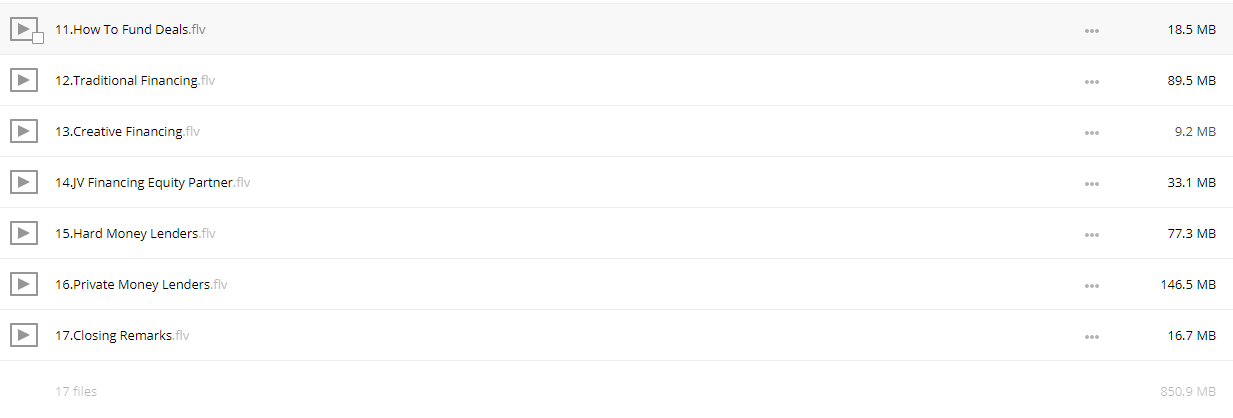1233x418 pixels.
Task: Click video icon for 14.JV Financing Equity Partner
Action: [24, 182]
